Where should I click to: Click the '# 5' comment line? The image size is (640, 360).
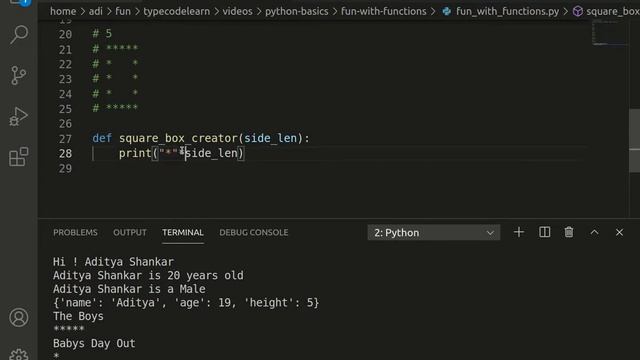point(102,33)
